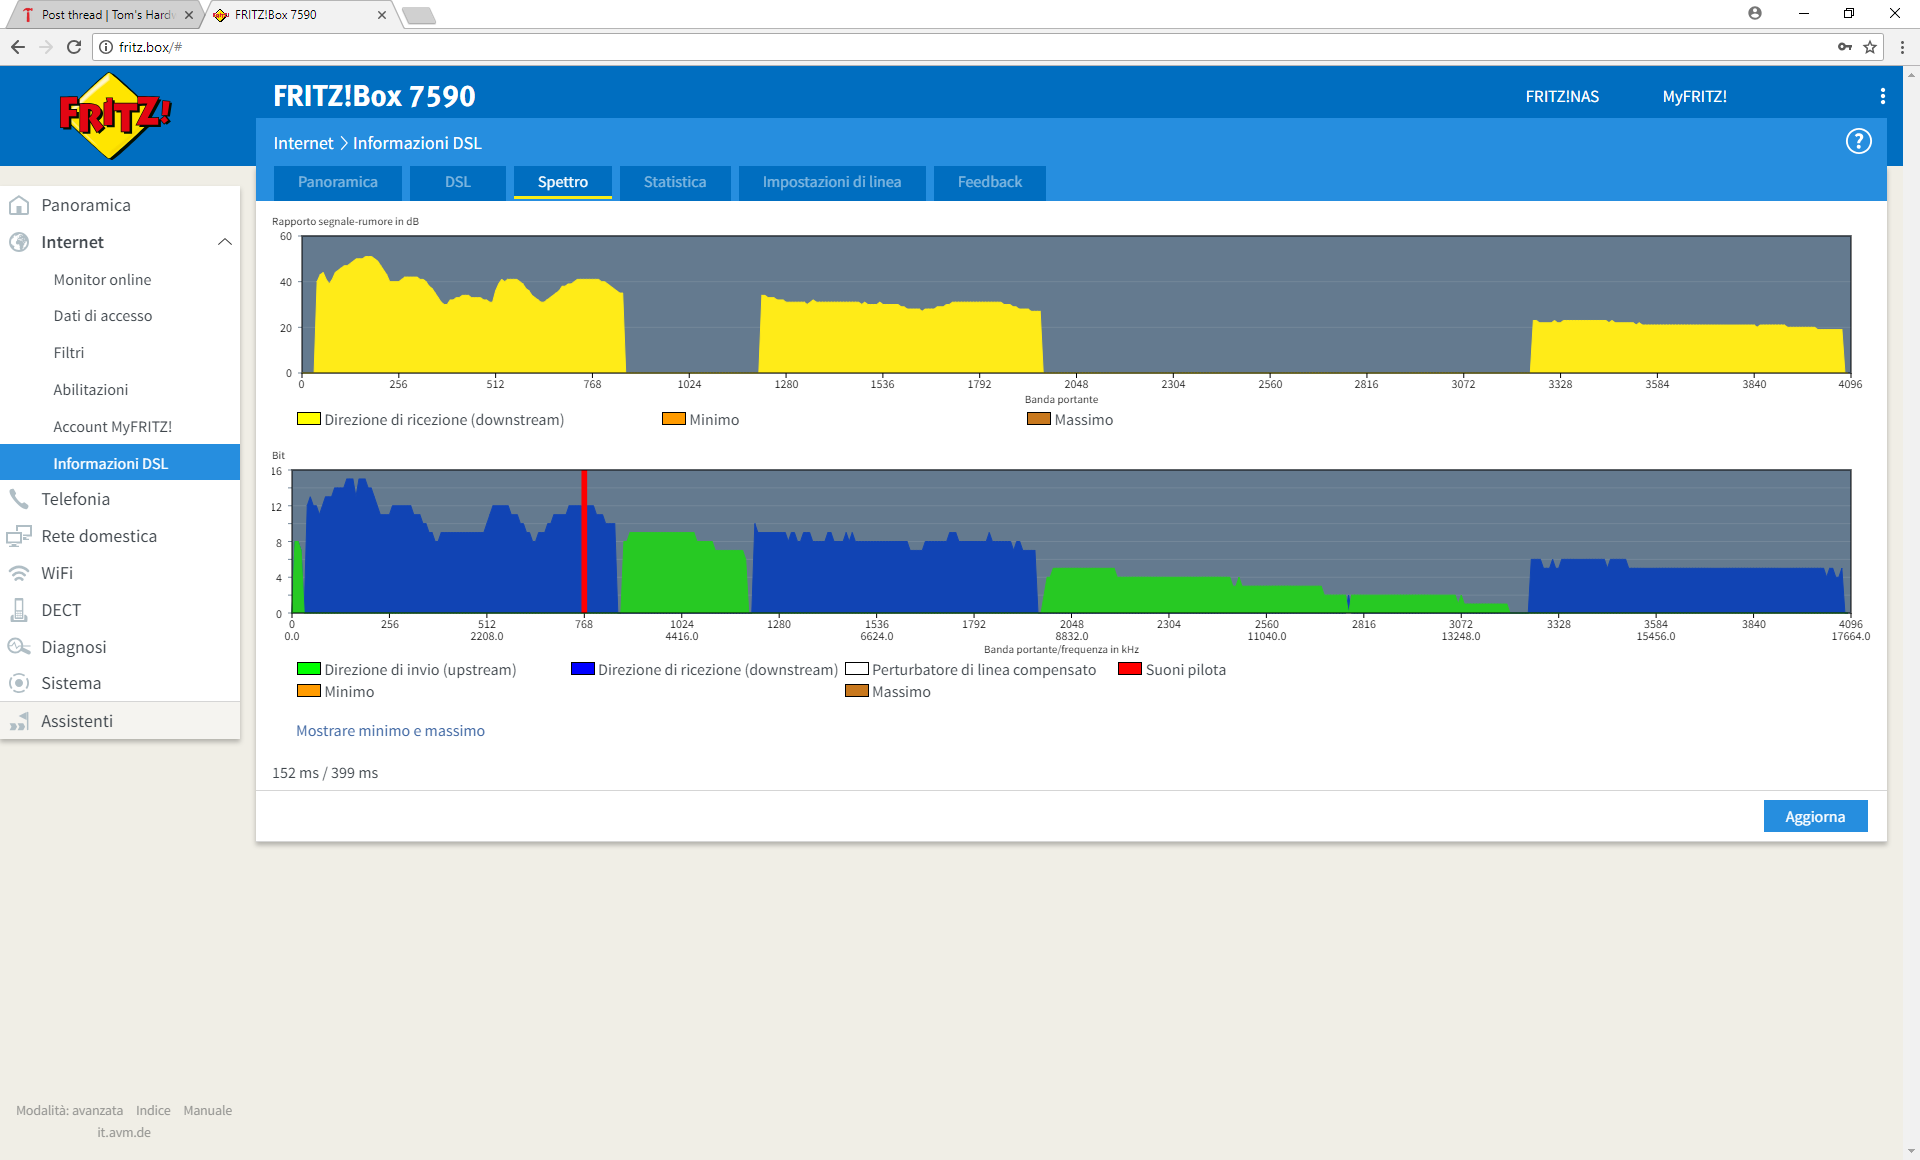The height and width of the screenshot is (1160, 1920).
Task: Click the Telefonia phone icon in sidebar
Action: tap(19, 499)
